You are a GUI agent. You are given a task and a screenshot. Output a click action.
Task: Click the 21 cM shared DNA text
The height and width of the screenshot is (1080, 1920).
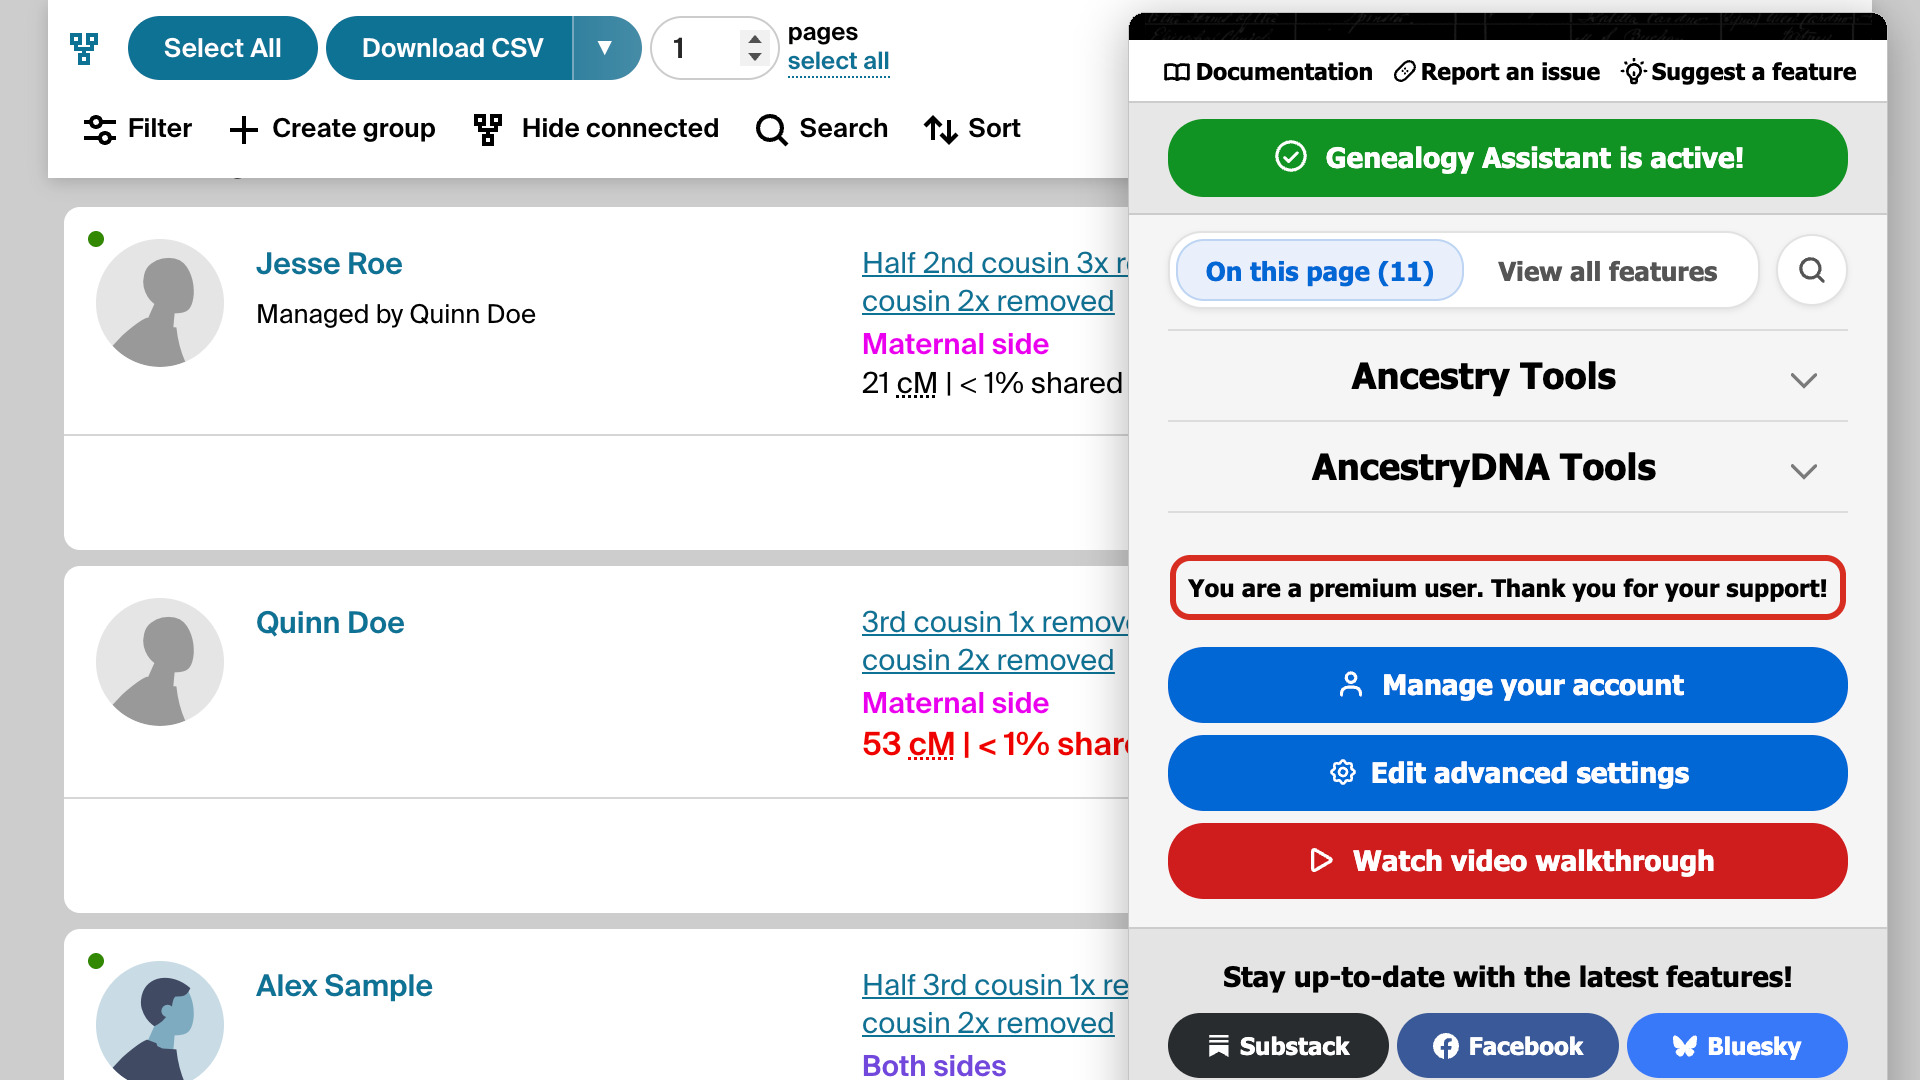click(992, 383)
